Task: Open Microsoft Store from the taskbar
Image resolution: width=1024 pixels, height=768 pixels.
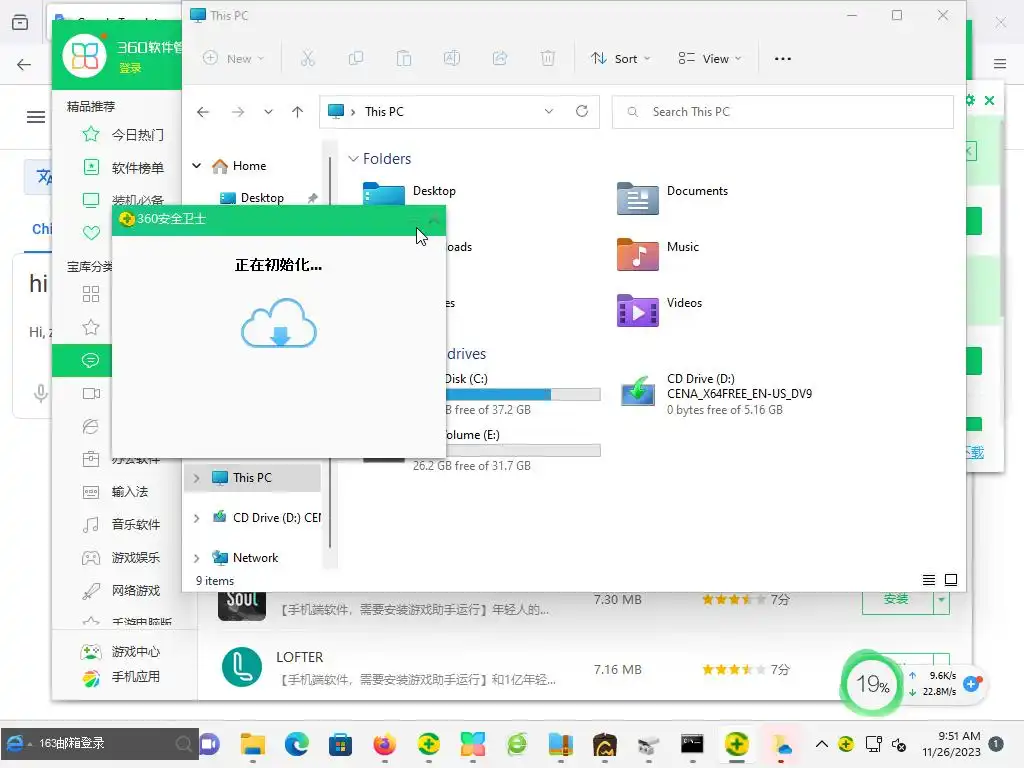Action: pyautogui.click(x=340, y=744)
